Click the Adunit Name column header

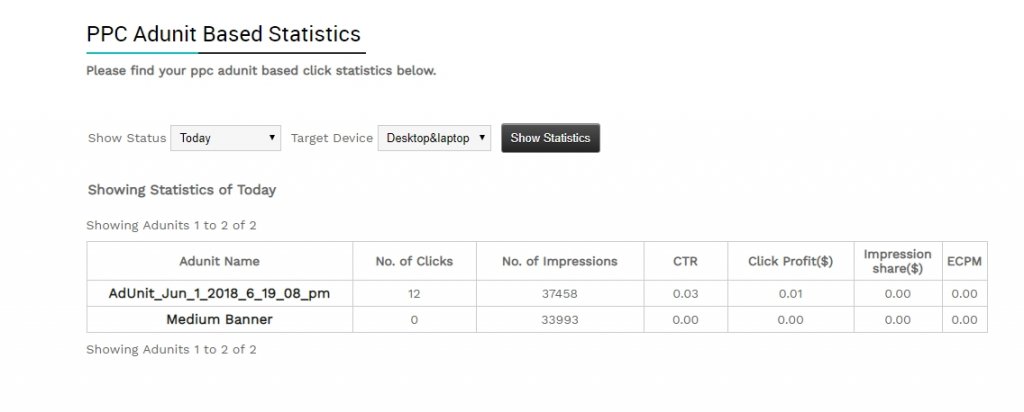point(219,261)
